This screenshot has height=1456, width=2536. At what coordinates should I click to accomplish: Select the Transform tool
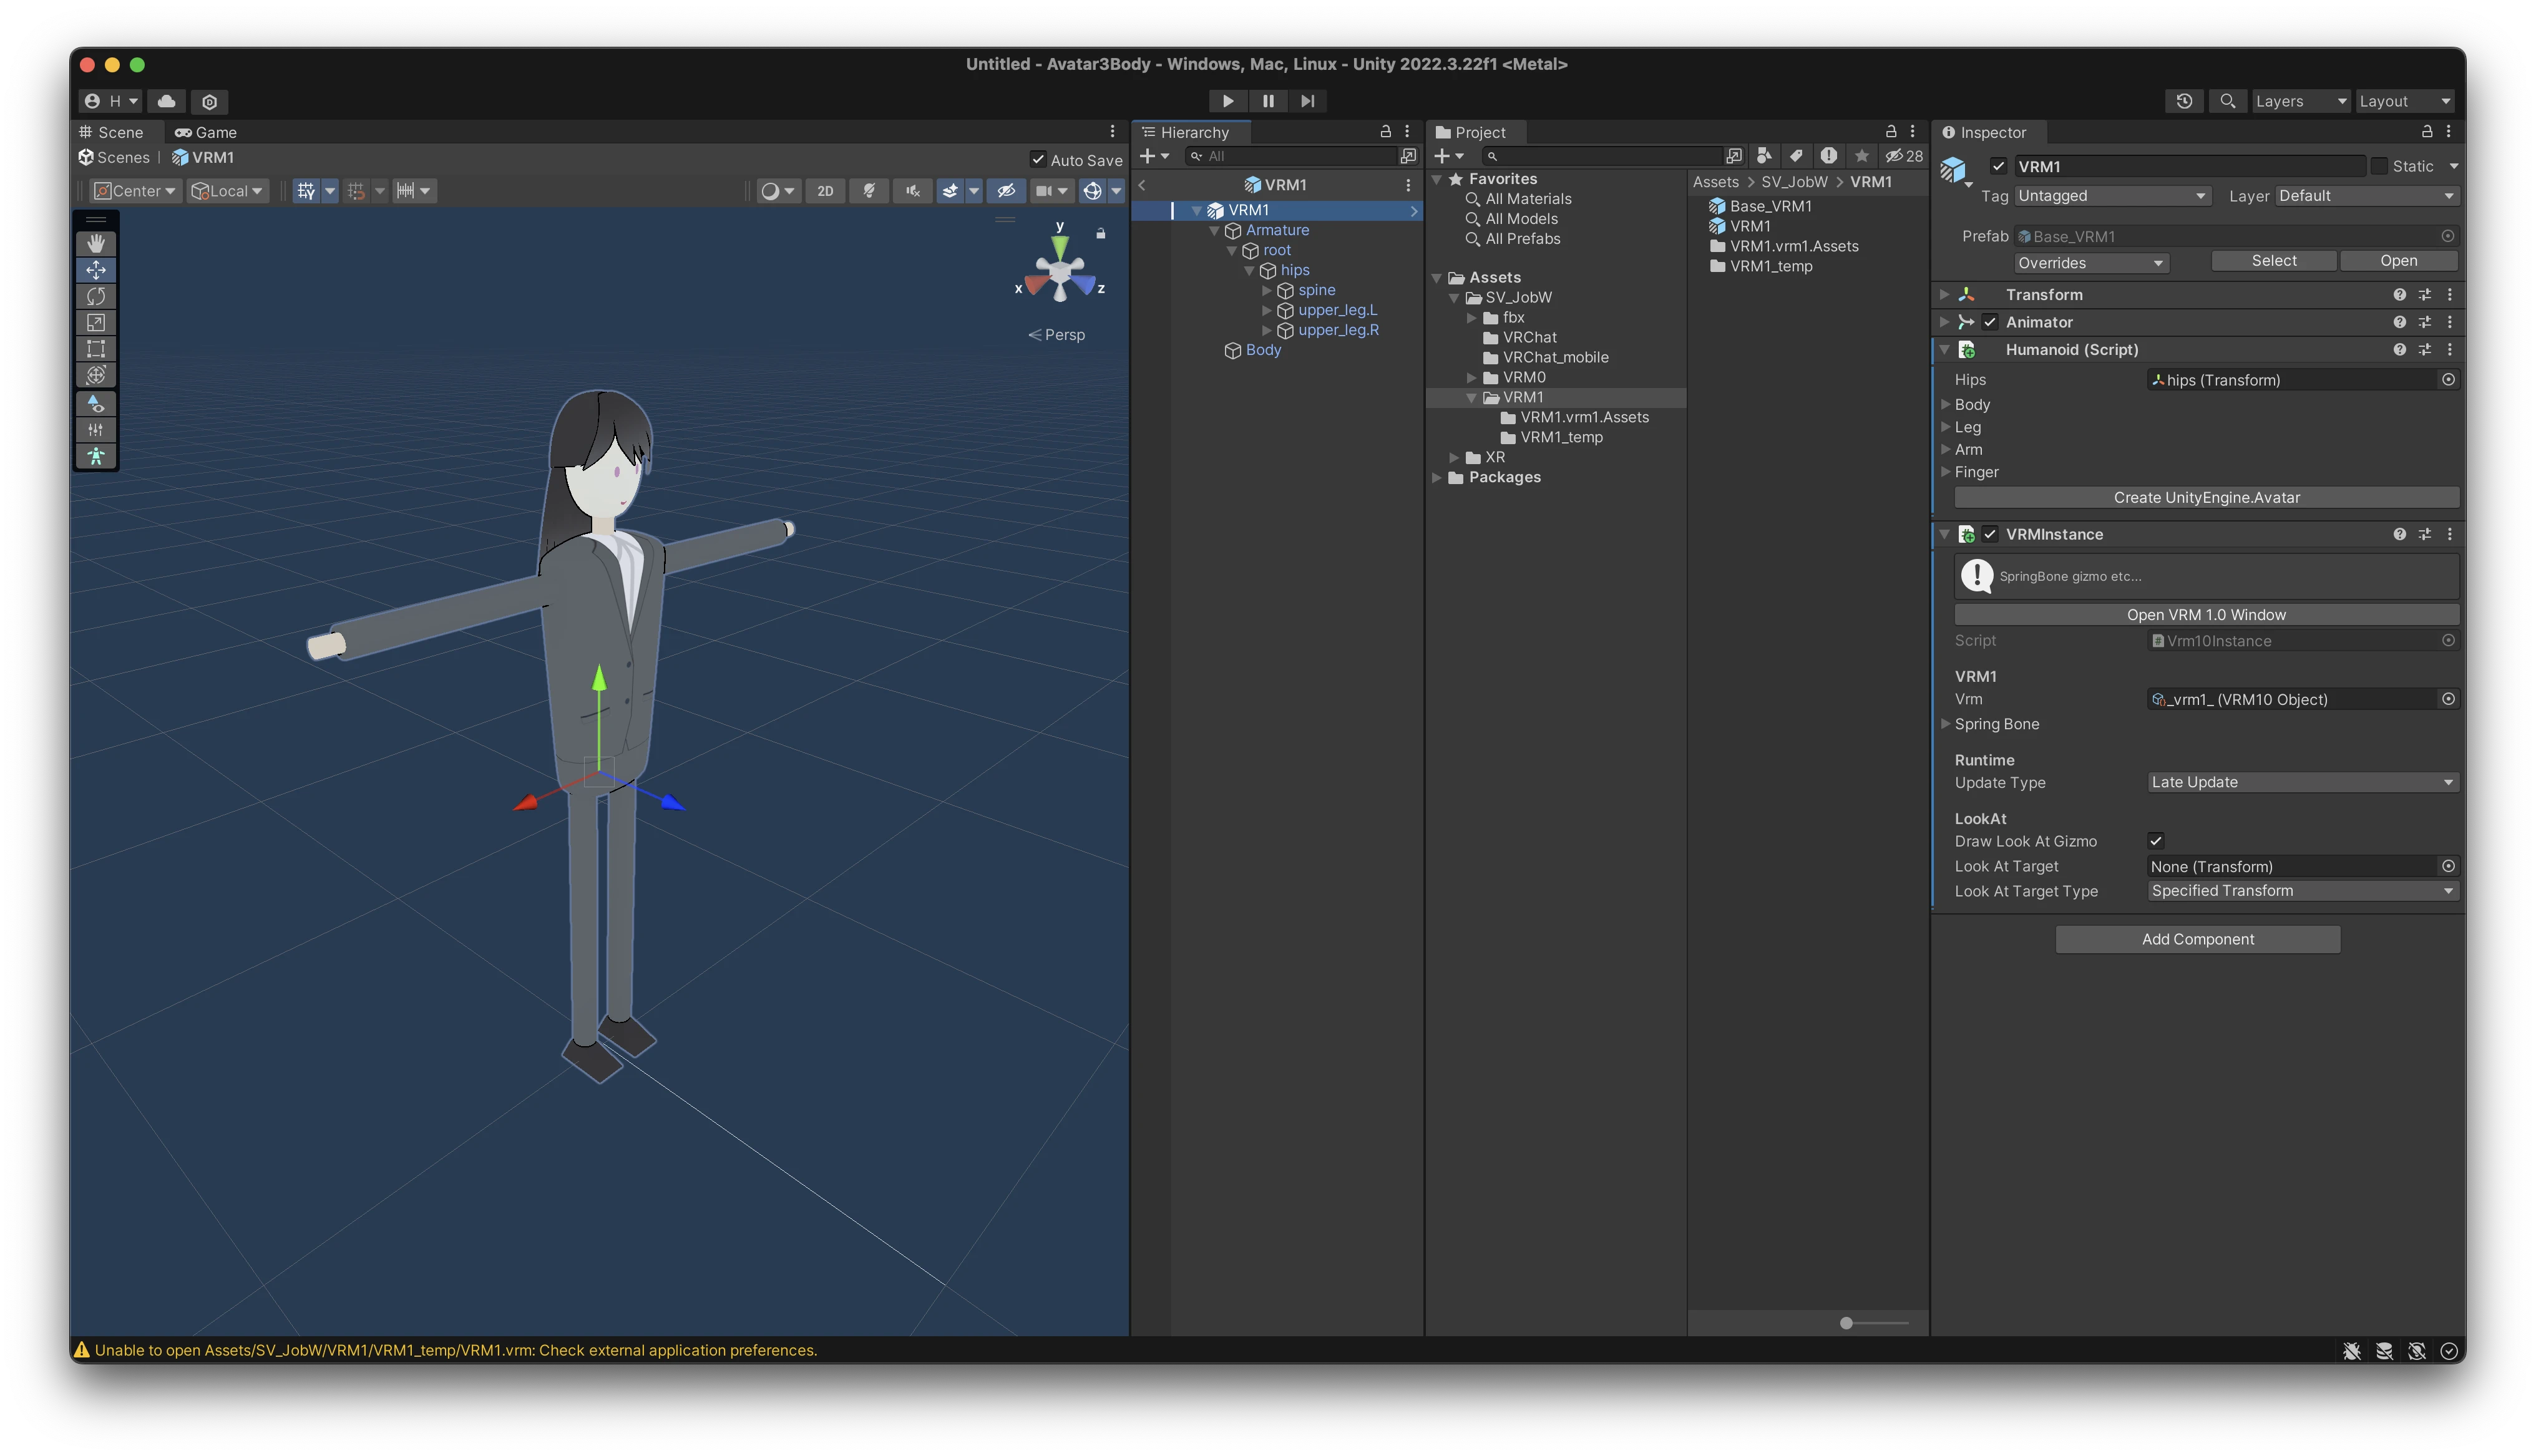(96, 375)
